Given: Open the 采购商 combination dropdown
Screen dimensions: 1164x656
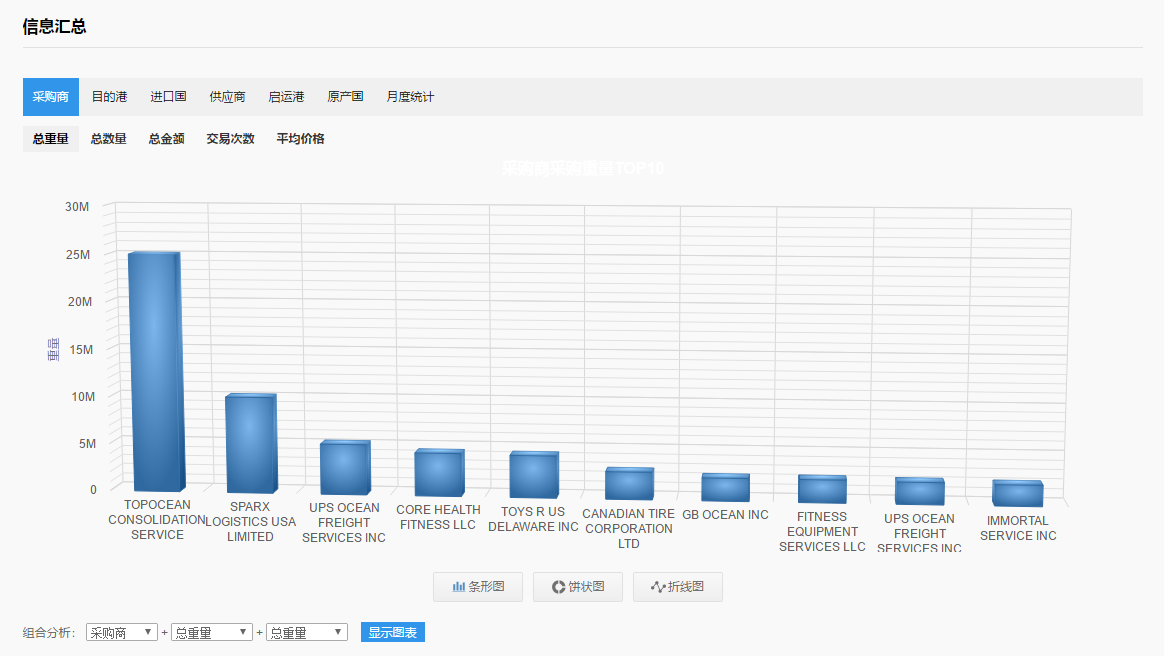Looking at the screenshot, I should tap(122, 632).
